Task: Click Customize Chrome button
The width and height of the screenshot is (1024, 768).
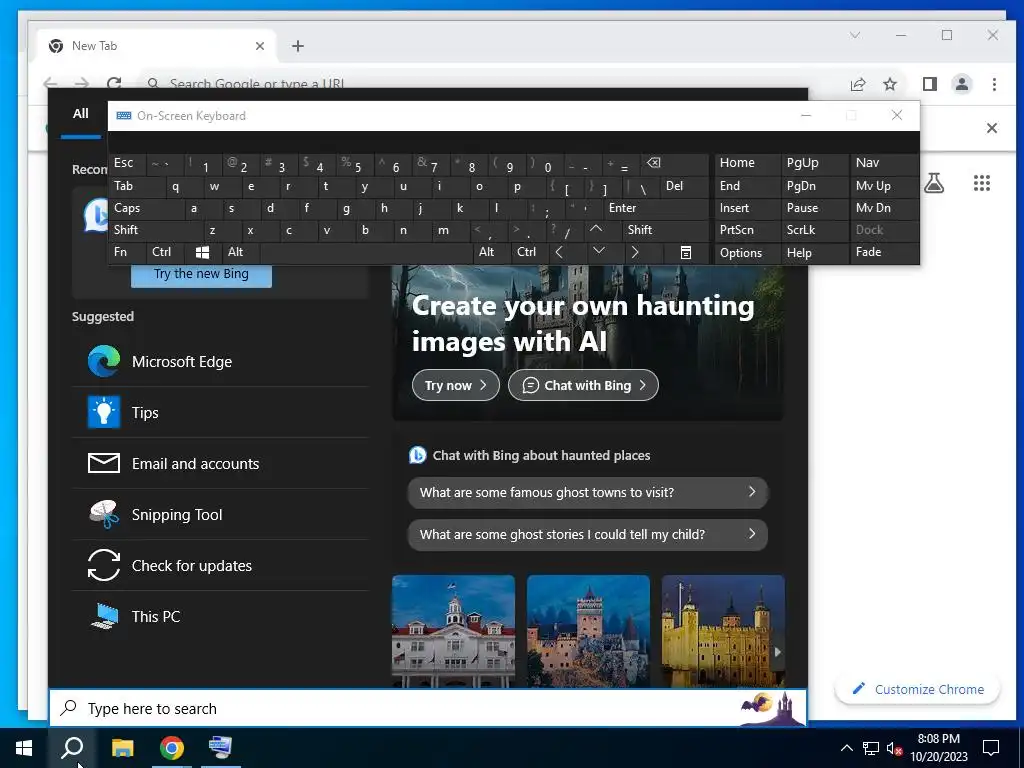Action: pyautogui.click(x=918, y=690)
